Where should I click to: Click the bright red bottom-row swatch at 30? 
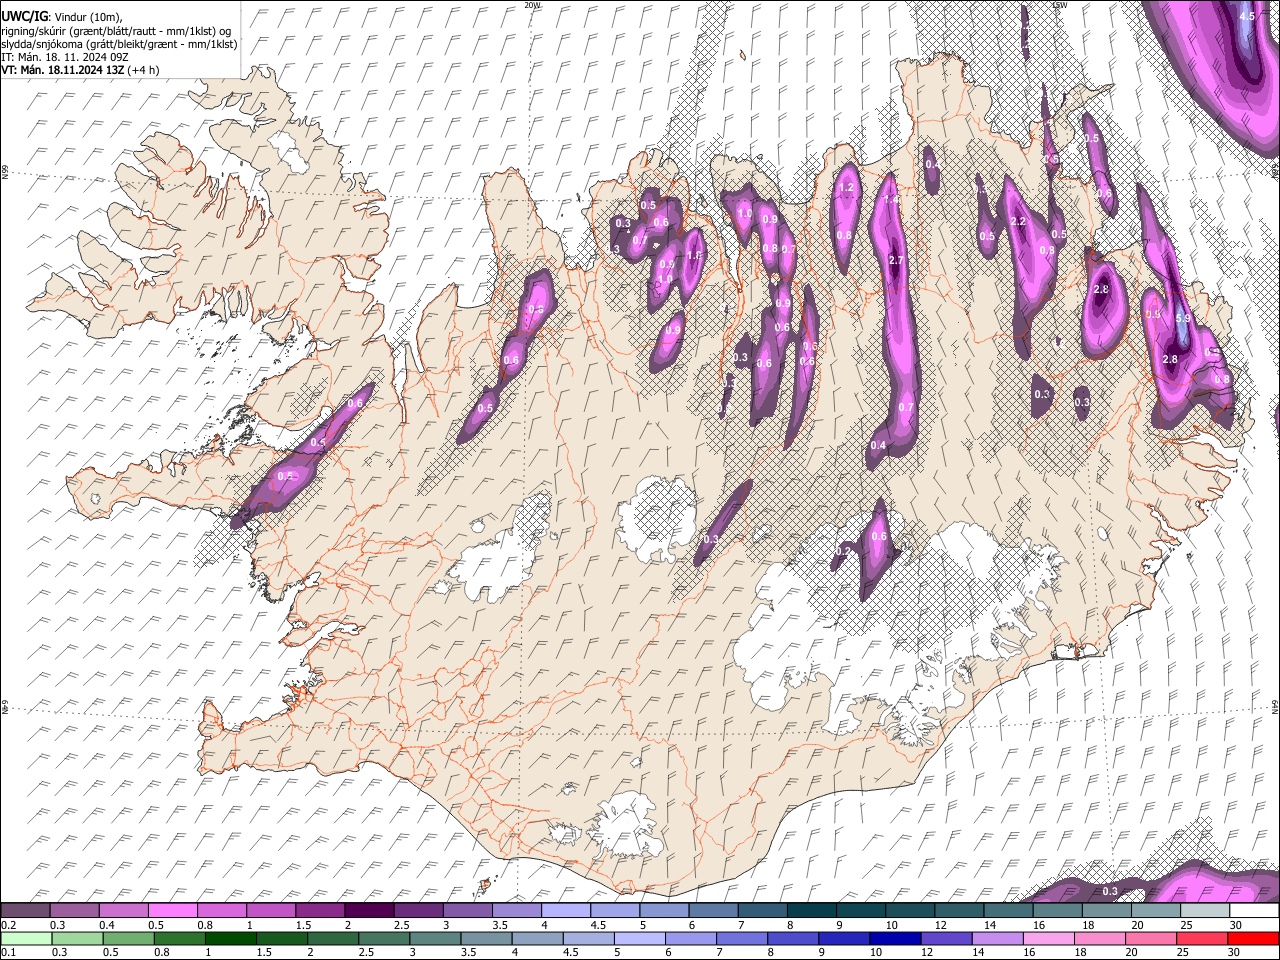(x=1253, y=938)
